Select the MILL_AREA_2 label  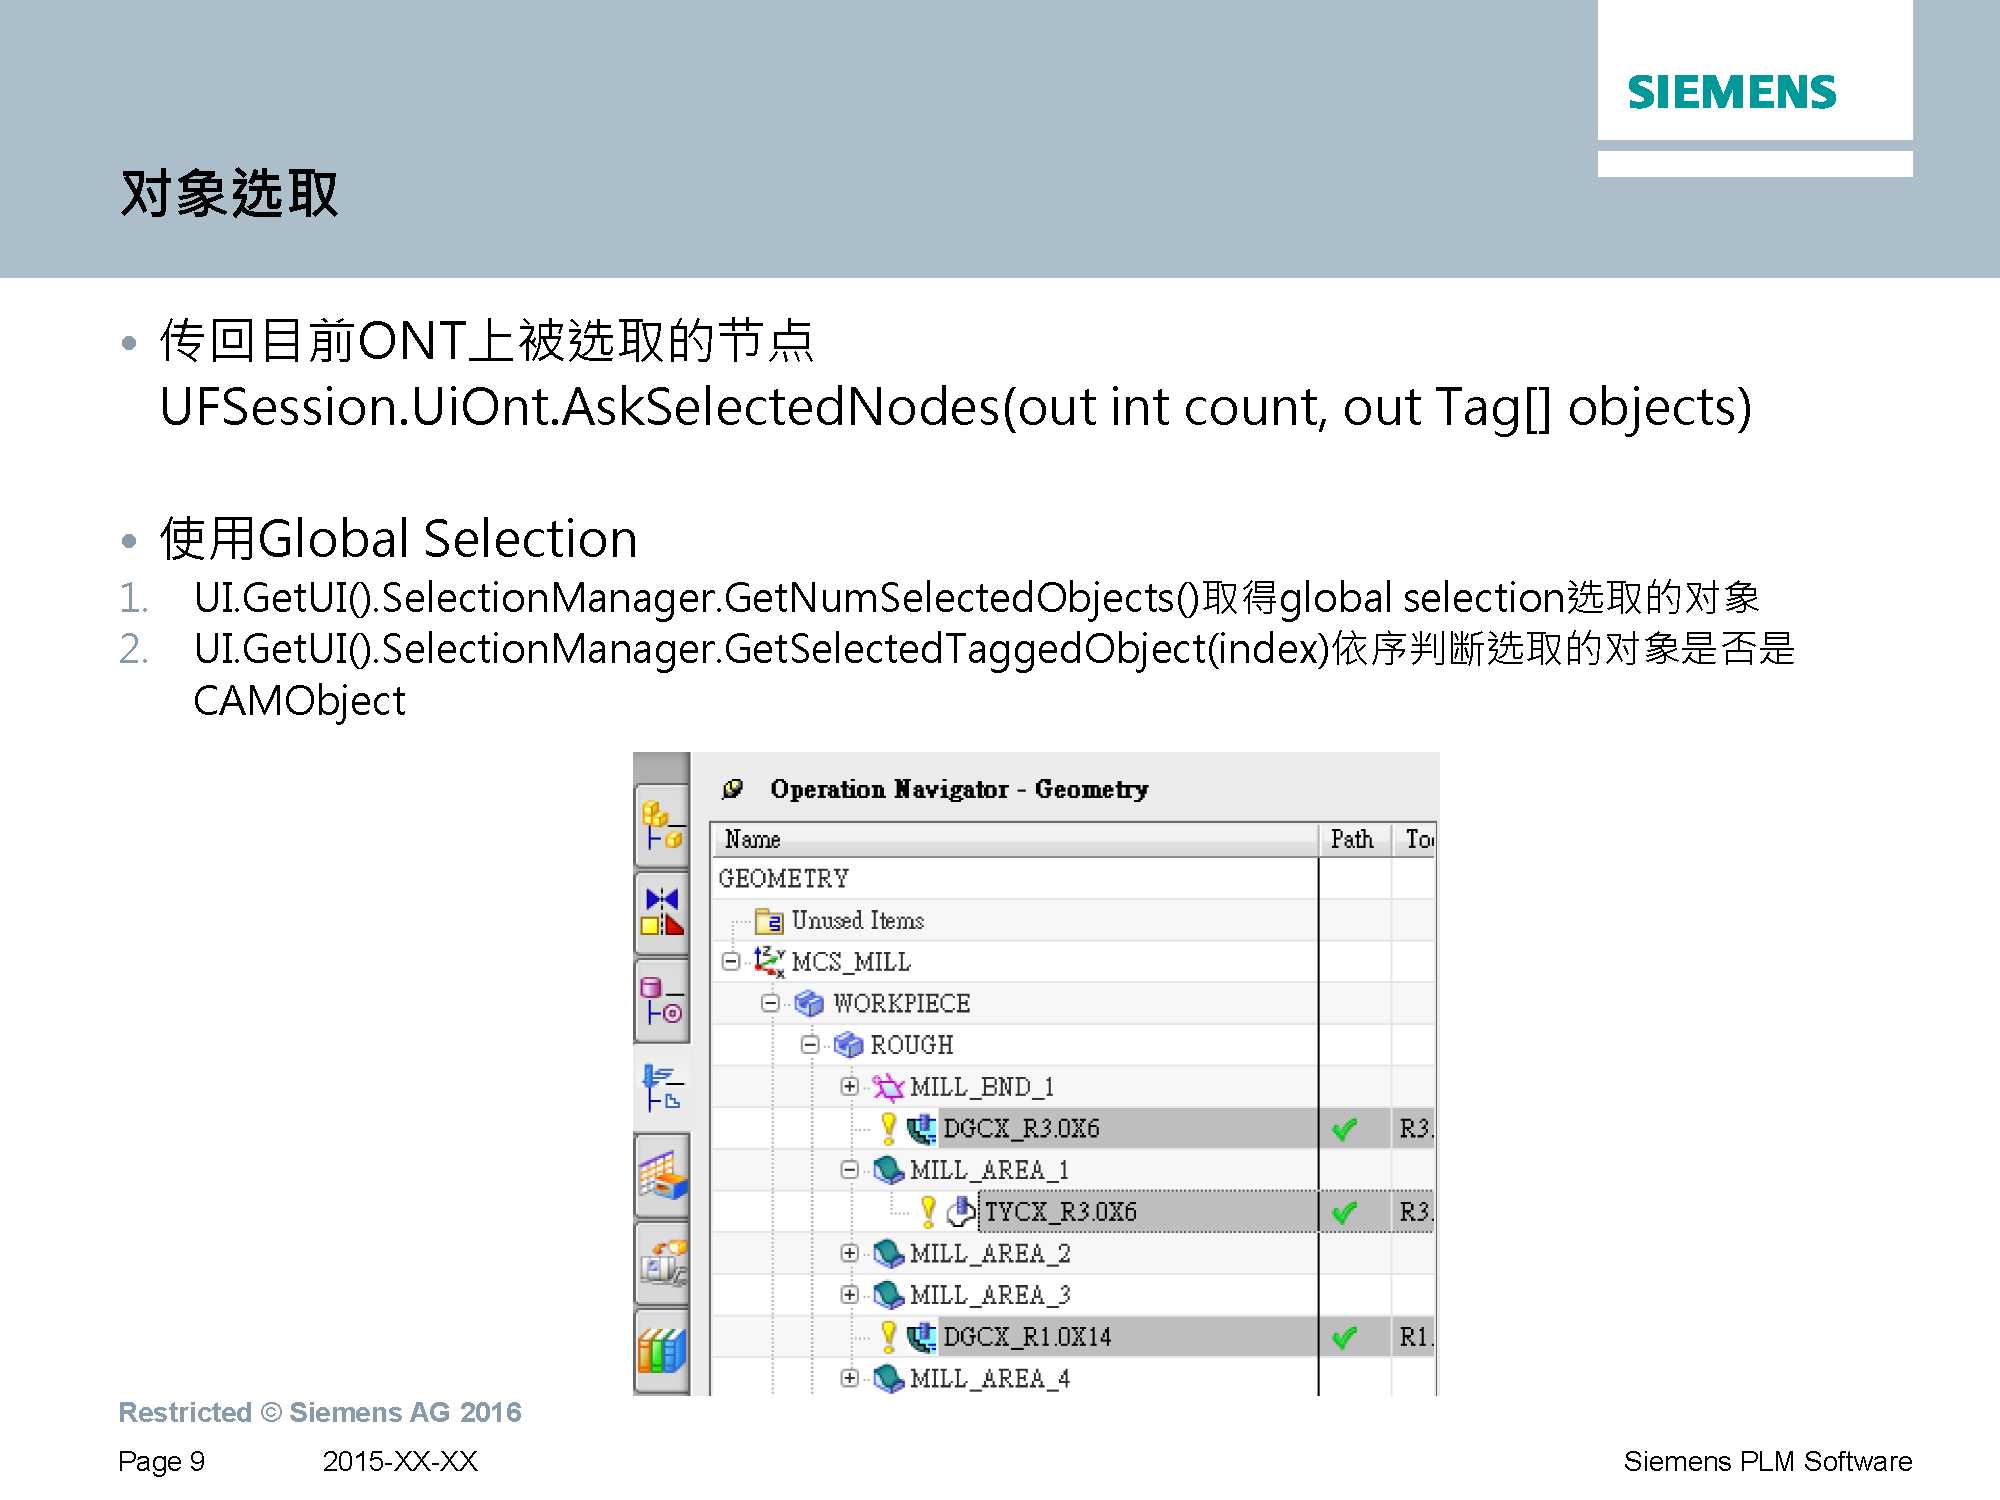990,1253
